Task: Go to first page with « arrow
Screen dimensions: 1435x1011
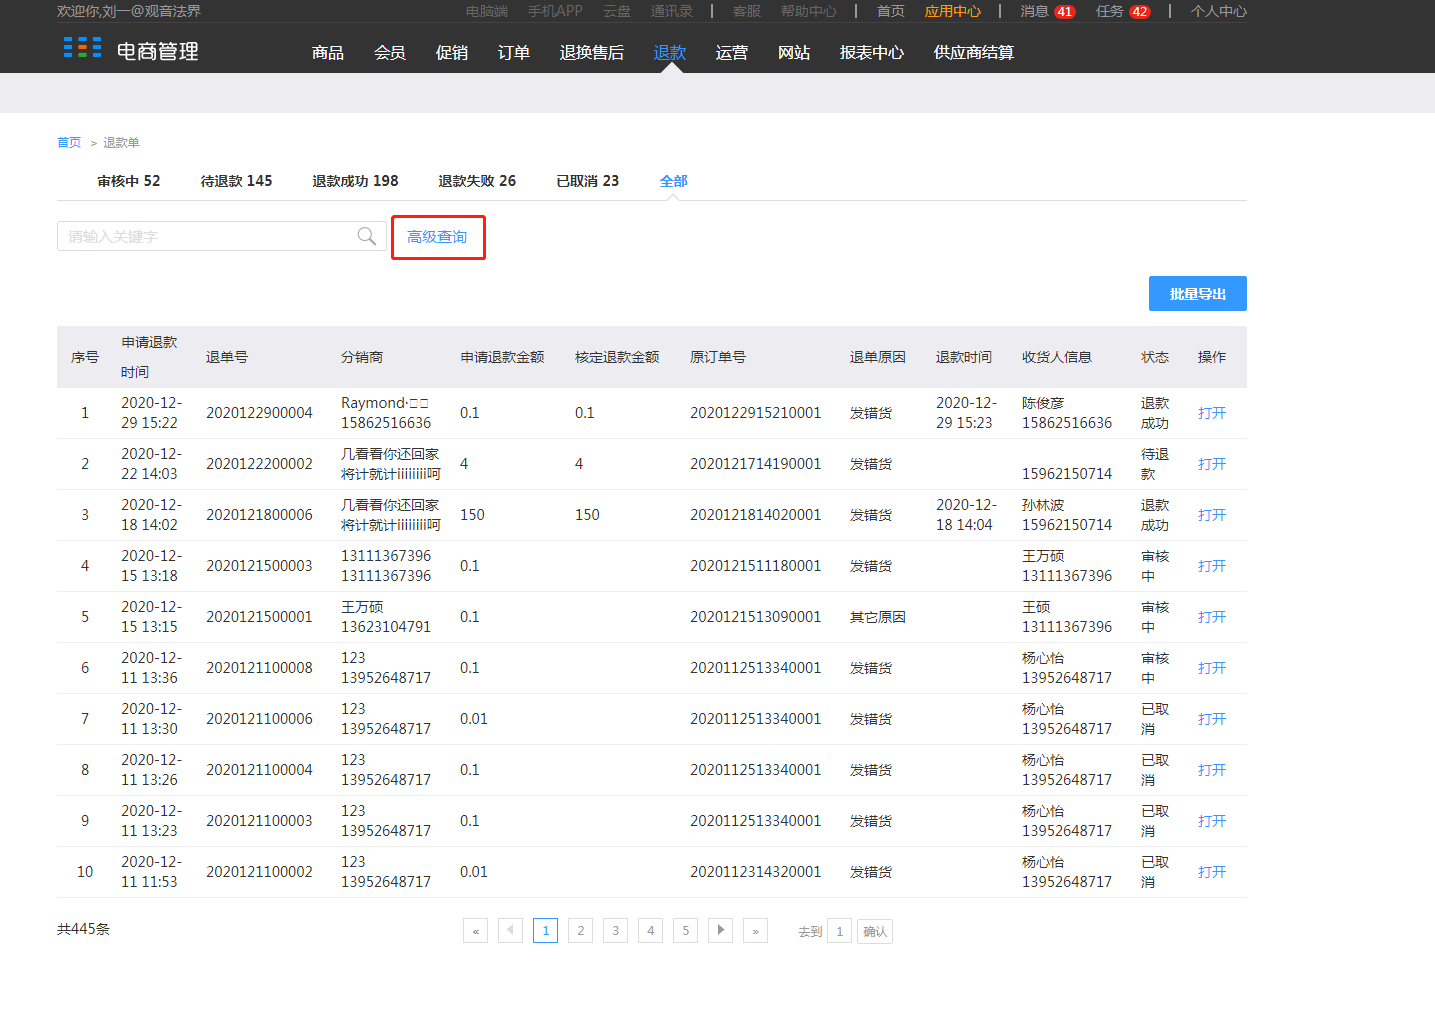Action: pyautogui.click(x=475, y=931)
